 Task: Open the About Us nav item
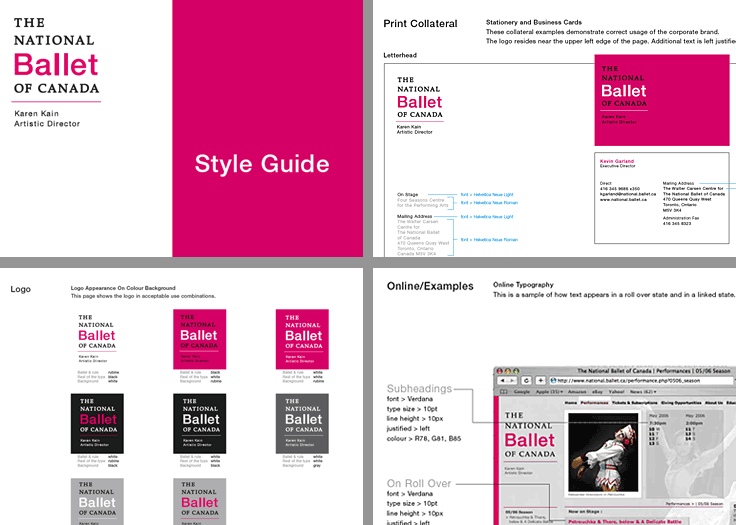pos(713,403)
